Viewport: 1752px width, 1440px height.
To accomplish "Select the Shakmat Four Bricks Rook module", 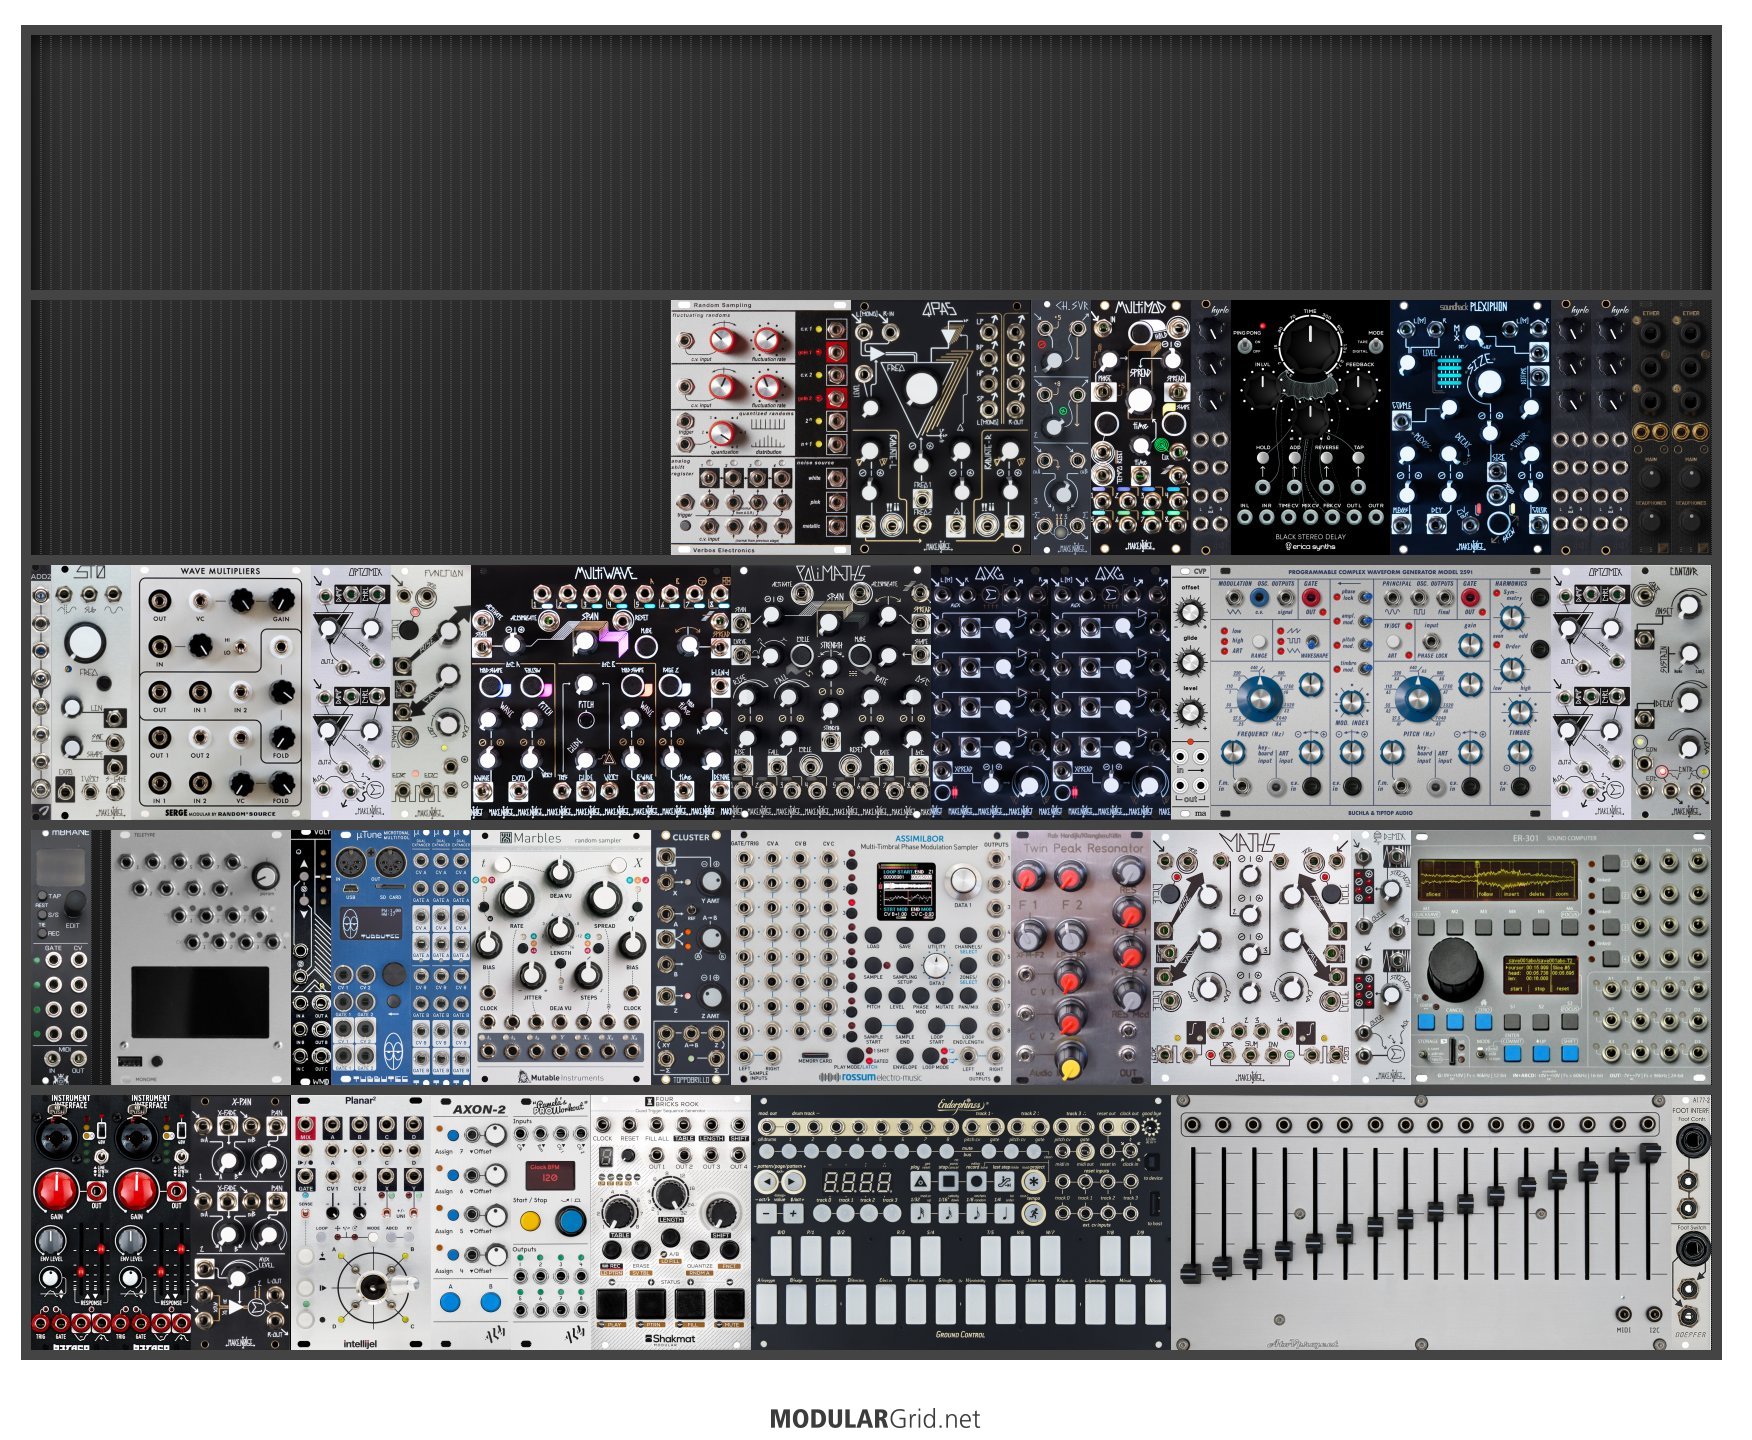I will tap(671, 1222).
